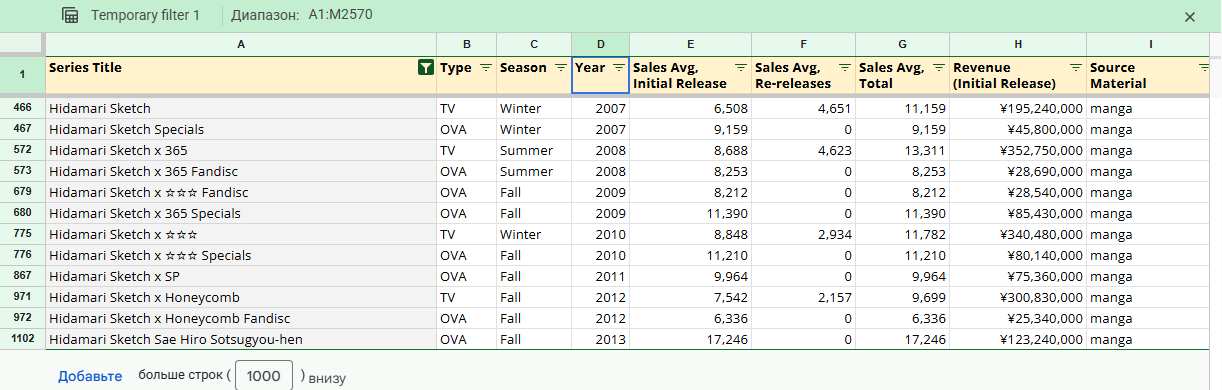Click the cell Hidamari Sketch Specials
Screen dimensions: 1222x390
click(x=241, y=129)
